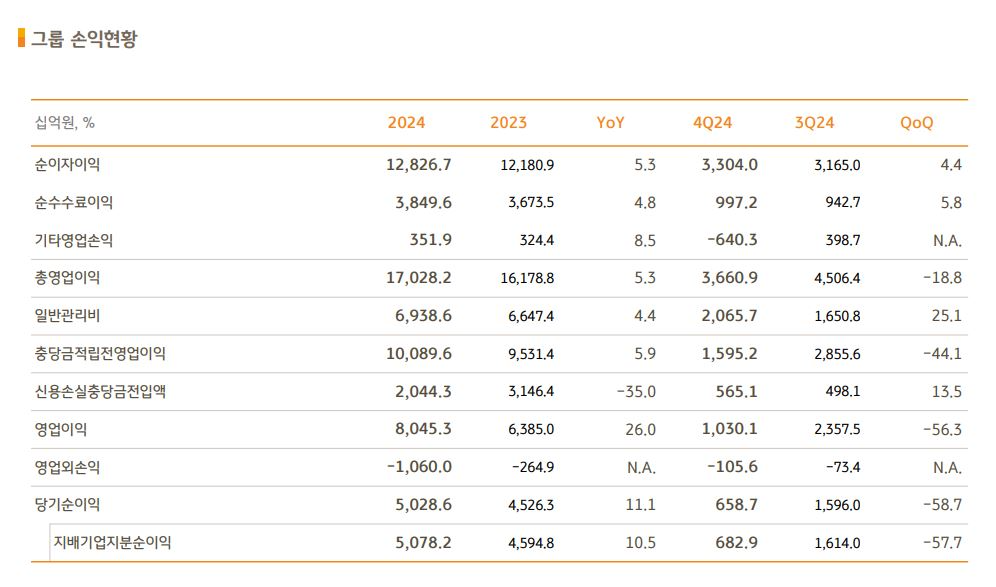
Task: Click the 그룹 손익현황 section heading
Action: pyautogui.click(x=83, y=40)
